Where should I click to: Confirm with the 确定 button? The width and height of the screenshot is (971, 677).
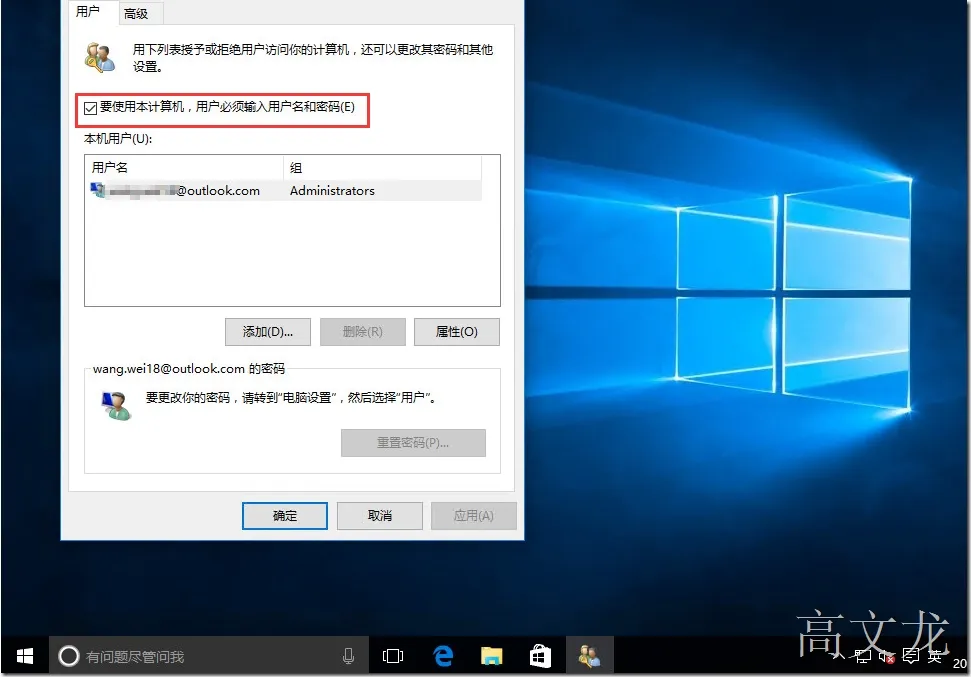pos(285,516)
